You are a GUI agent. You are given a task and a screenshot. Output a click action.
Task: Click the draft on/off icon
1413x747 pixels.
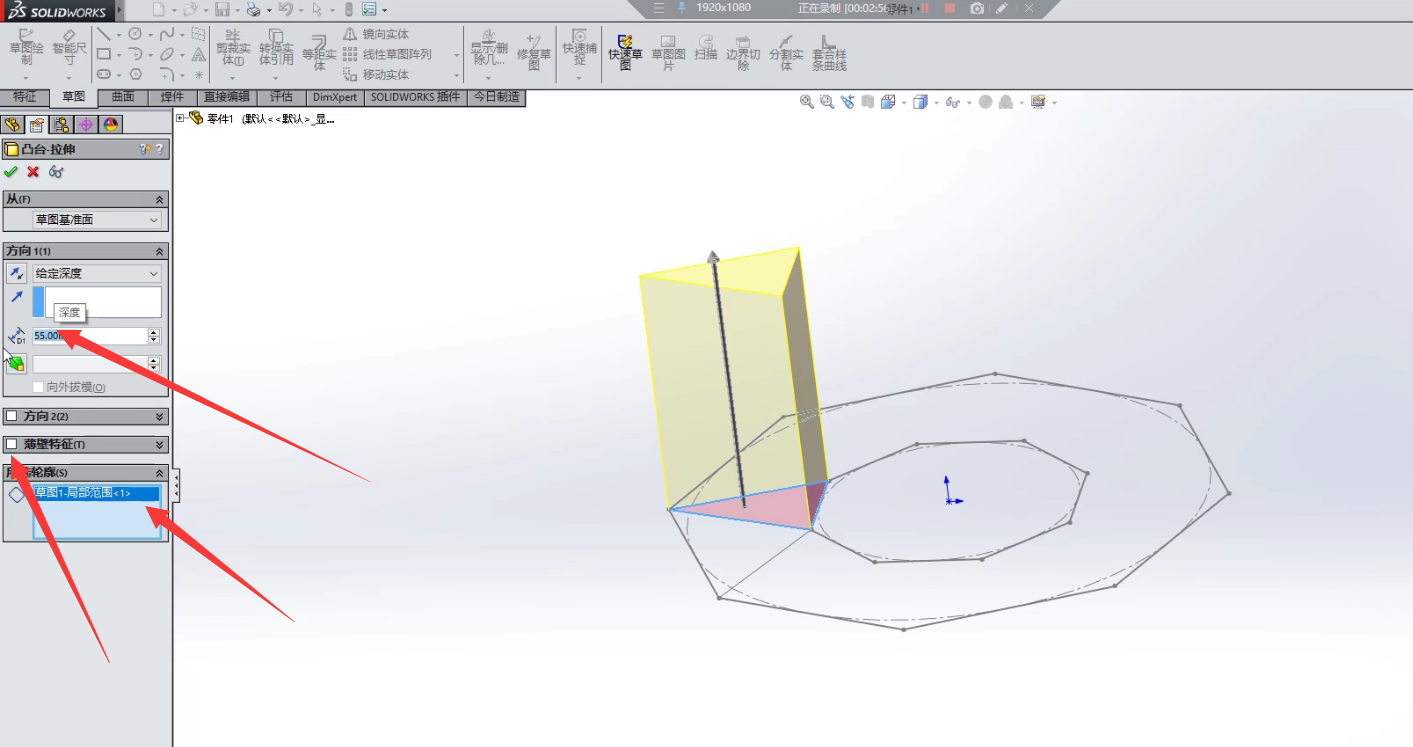pyautogui.click(x=16, y=364)
